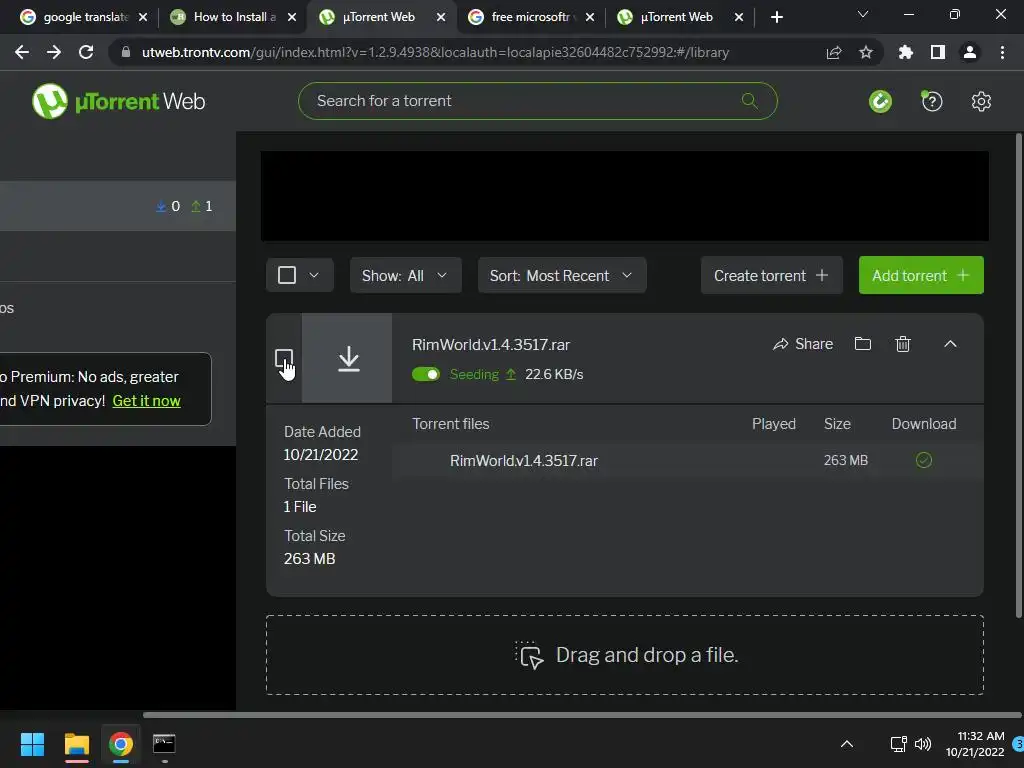The image size is (1024, 768).
Task: Show hidden system tray icons
Action: click(846, 744)
